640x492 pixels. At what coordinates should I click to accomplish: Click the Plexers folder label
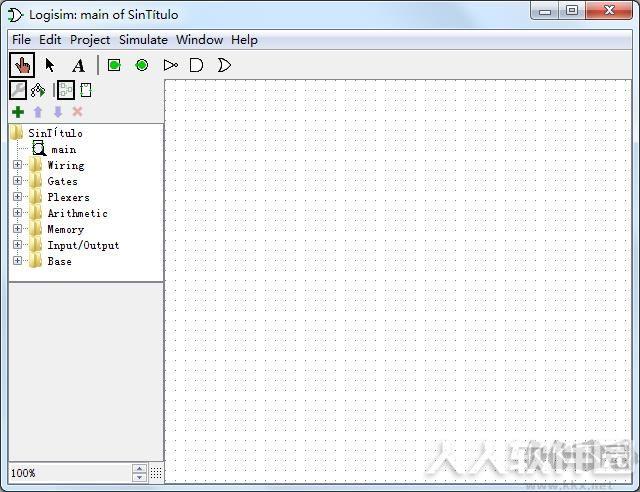point(68,197)
